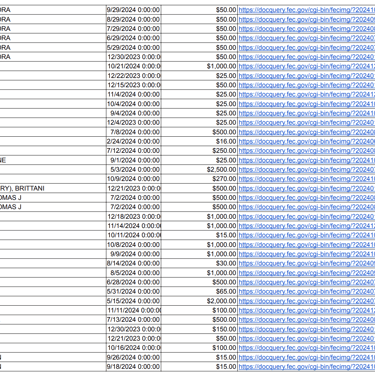Select the 11/4/2024 0:00:00 date cell
Viewport: 375px width, 375px height.
click(x=134, y=94)
